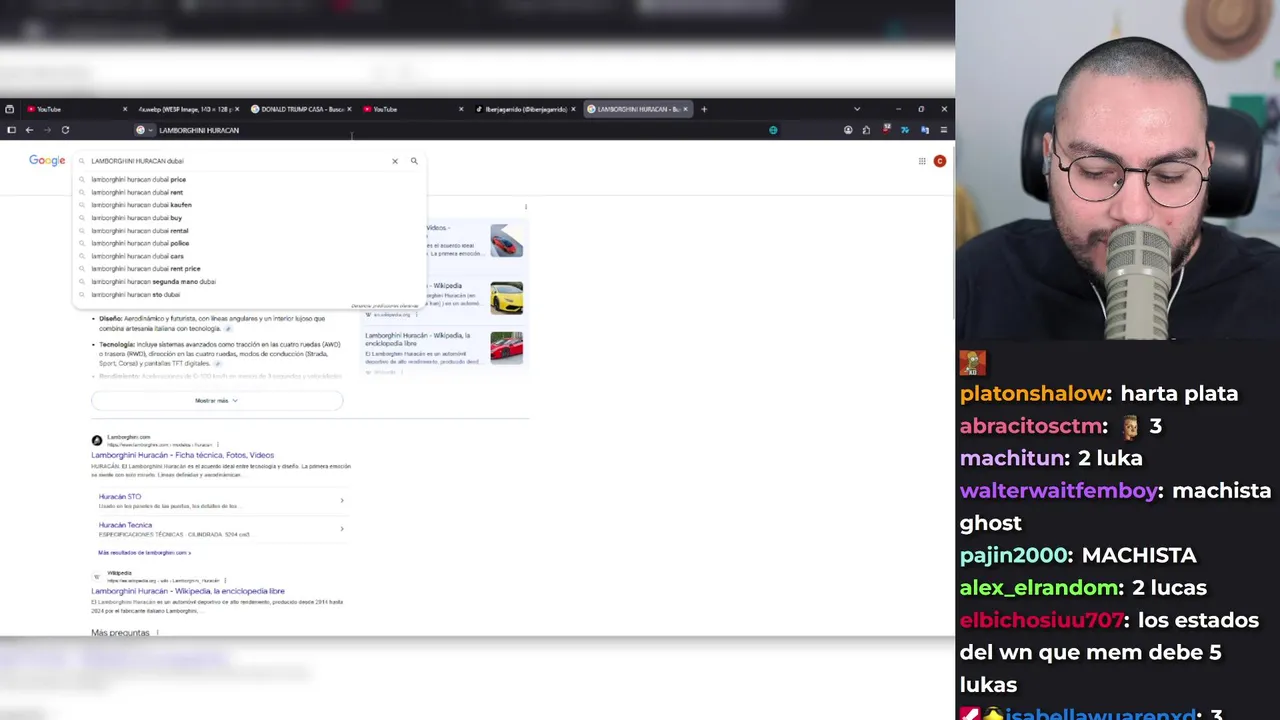Click "Más resultados de lamborghini.com" link

coord(144,553)
